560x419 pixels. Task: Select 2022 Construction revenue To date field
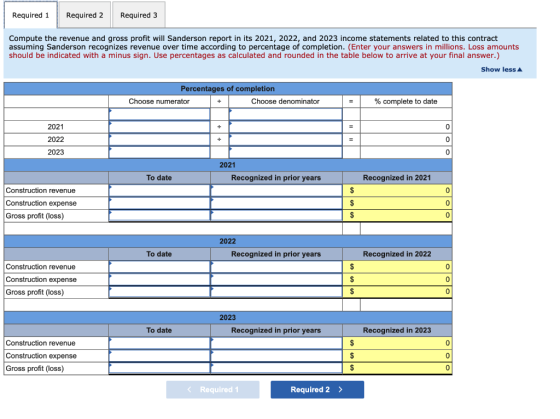pyautogui.click(x=159, y=266)
